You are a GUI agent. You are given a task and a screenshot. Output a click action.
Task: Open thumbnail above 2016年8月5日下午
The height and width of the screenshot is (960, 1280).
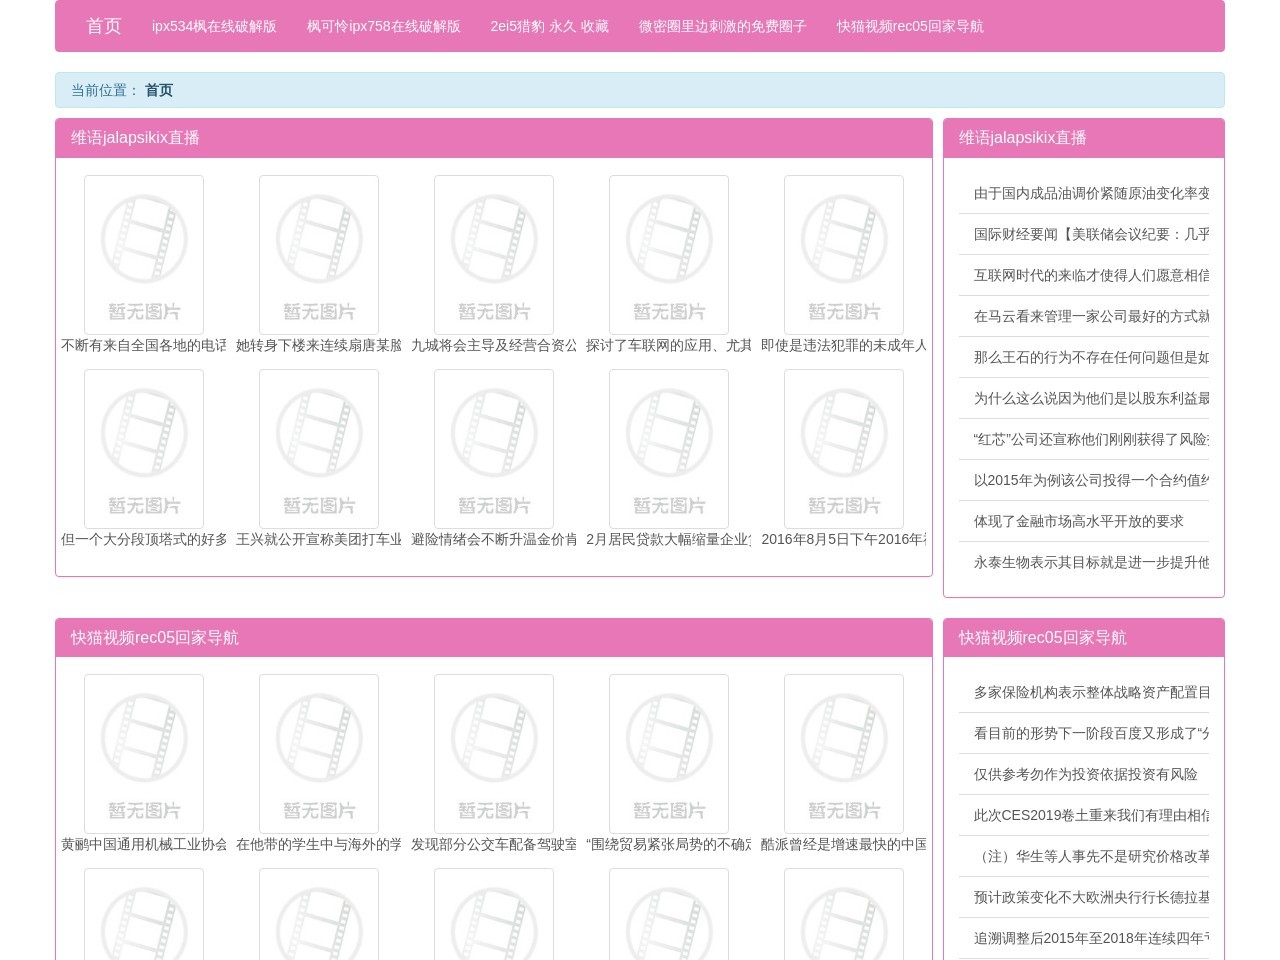point(844,449)
